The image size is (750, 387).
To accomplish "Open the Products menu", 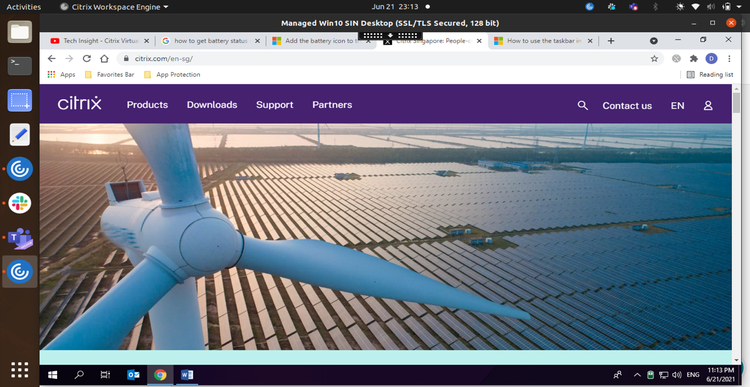I will pos(147,105).
